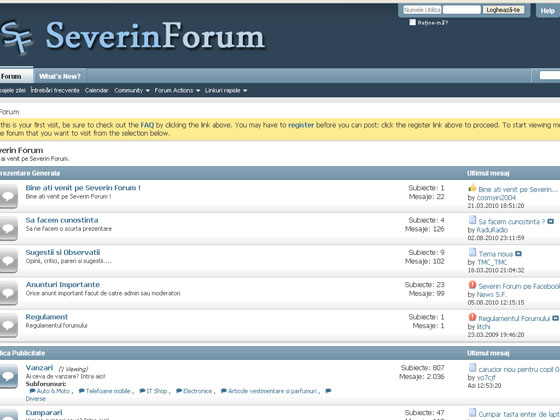Go to last post arrow after Sa facem cunostinta ?
Viewport: 560px width, 420px height.
pos(550,222)
